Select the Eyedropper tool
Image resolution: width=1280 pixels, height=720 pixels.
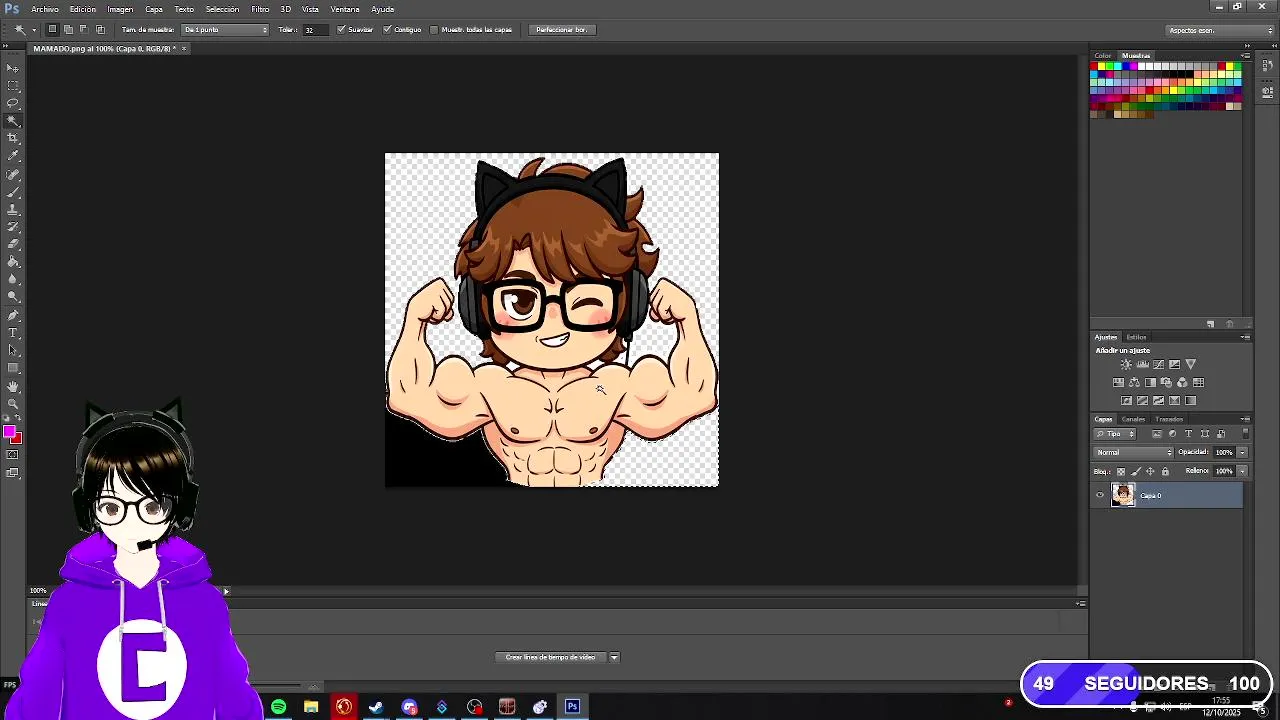pyautogui.click(x=13, y=156)
